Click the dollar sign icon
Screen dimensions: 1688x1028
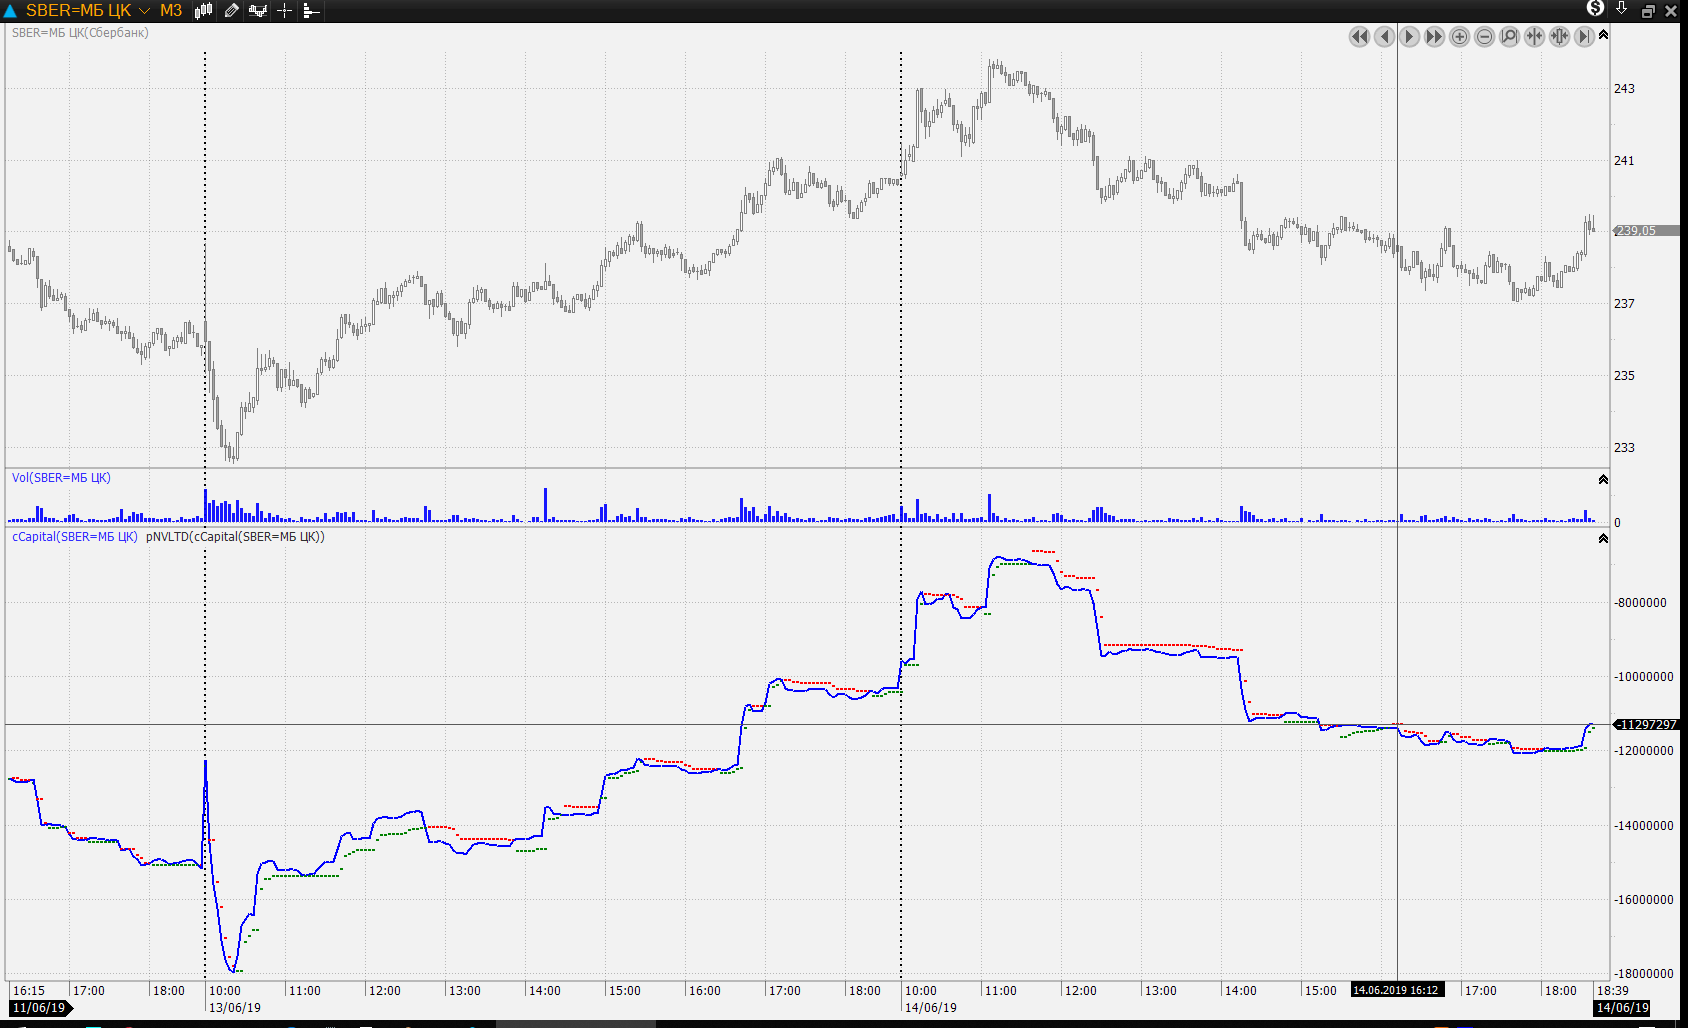coord(1595,9)
